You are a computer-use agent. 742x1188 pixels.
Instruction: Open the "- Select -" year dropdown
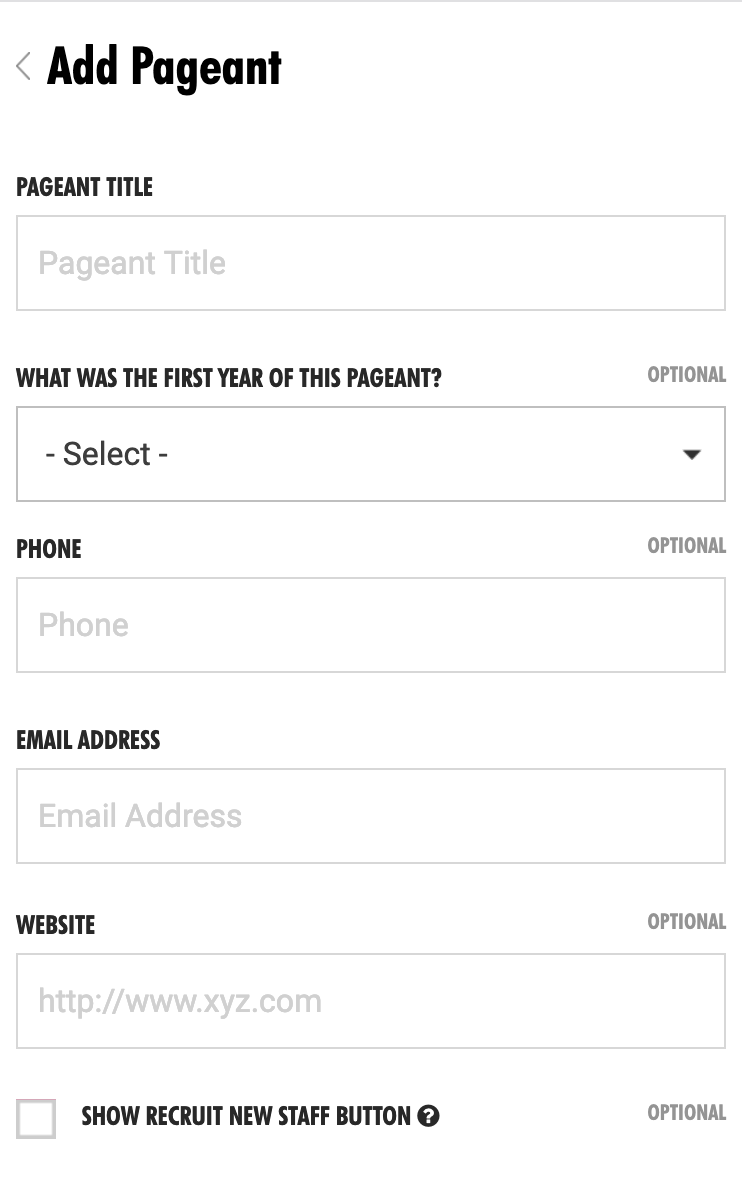coord(370,454)
